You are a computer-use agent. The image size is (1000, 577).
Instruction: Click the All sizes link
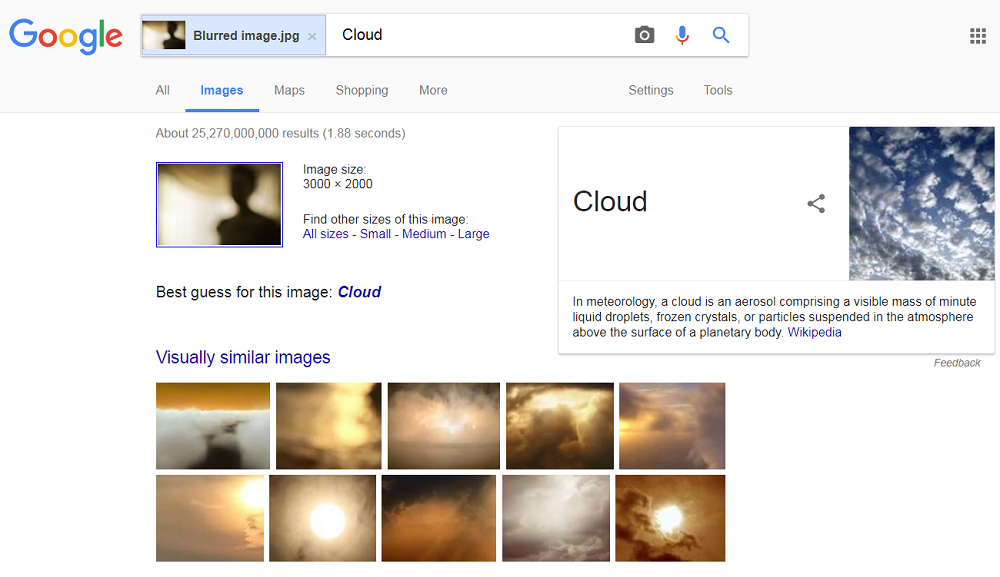pyautogui.click(x=325, y=233)
